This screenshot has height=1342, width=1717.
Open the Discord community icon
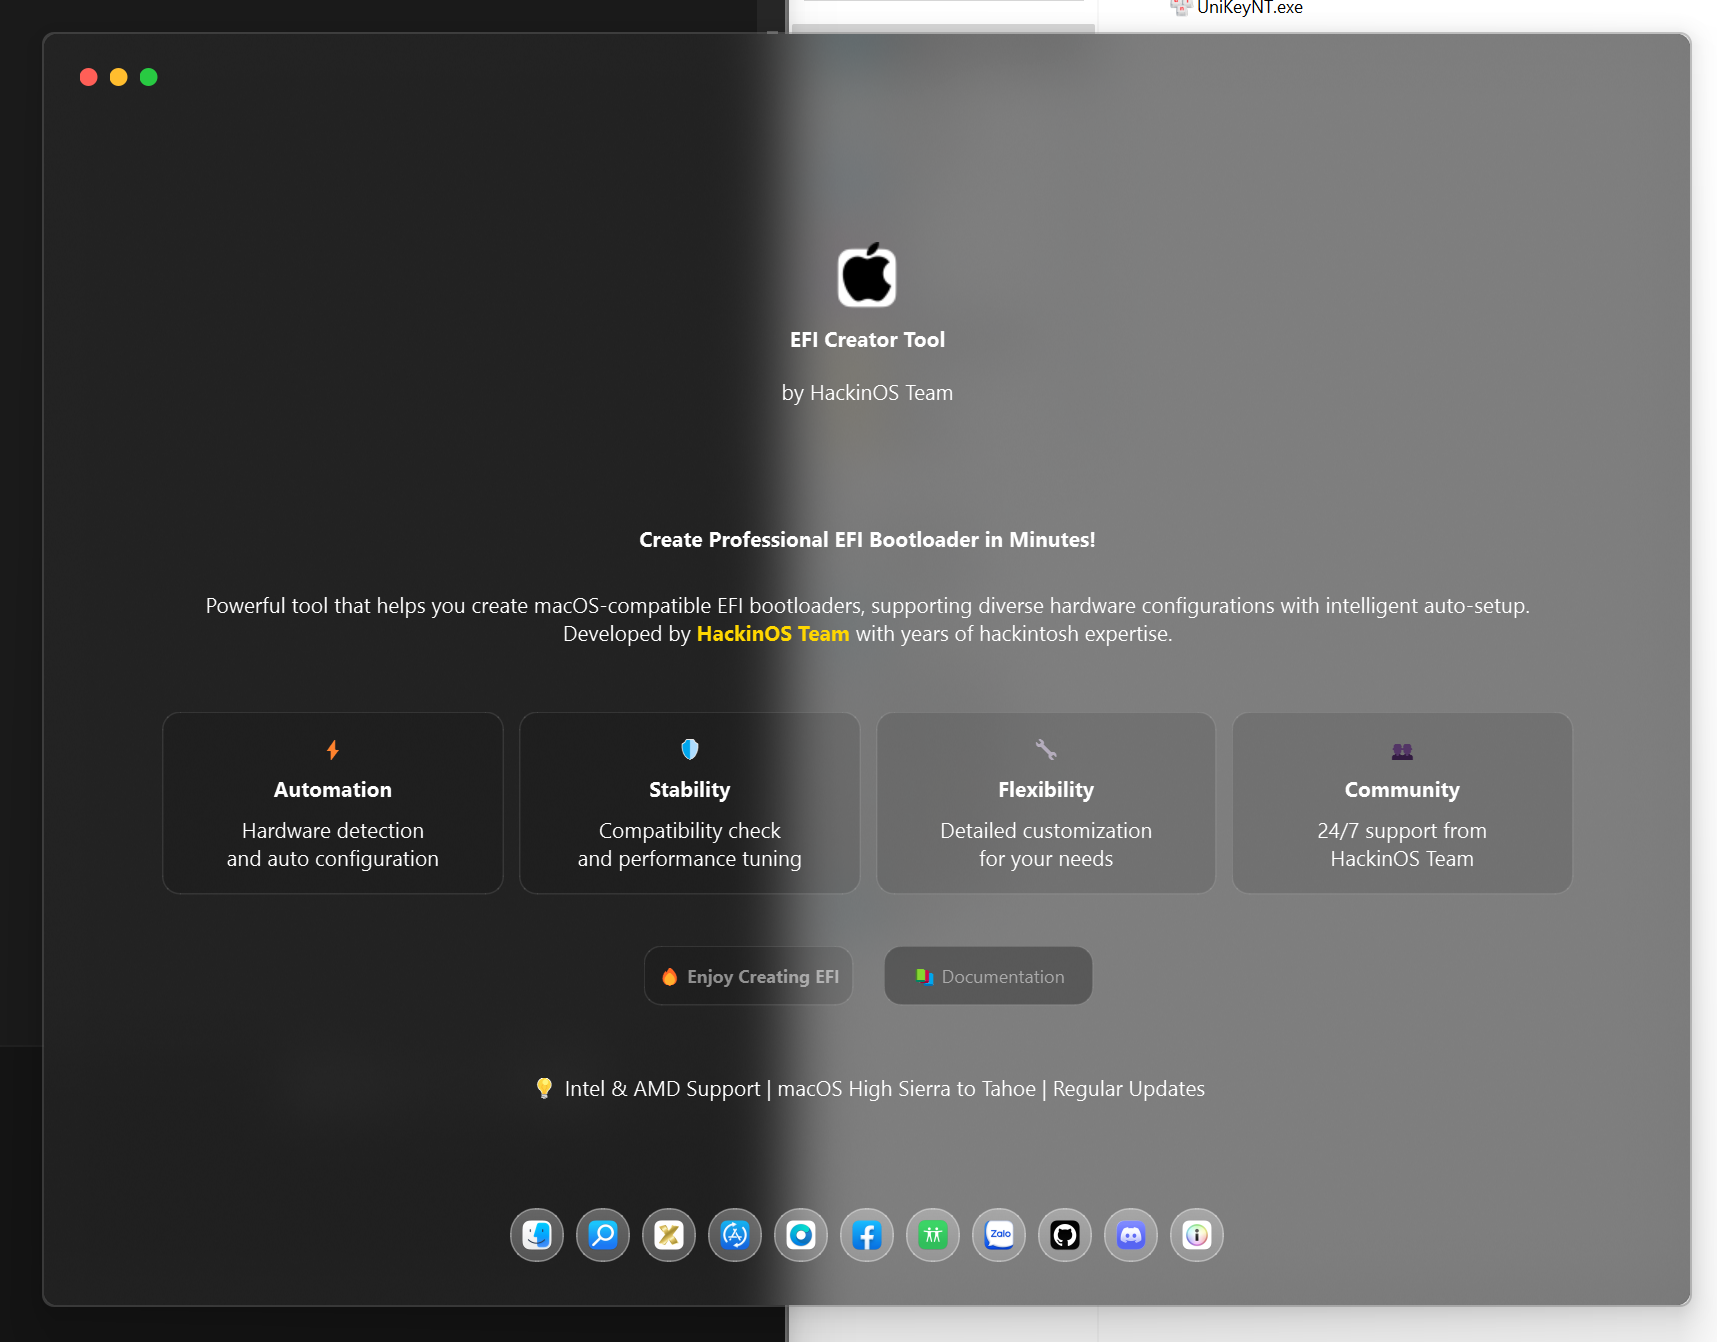coord(1131,1235)
